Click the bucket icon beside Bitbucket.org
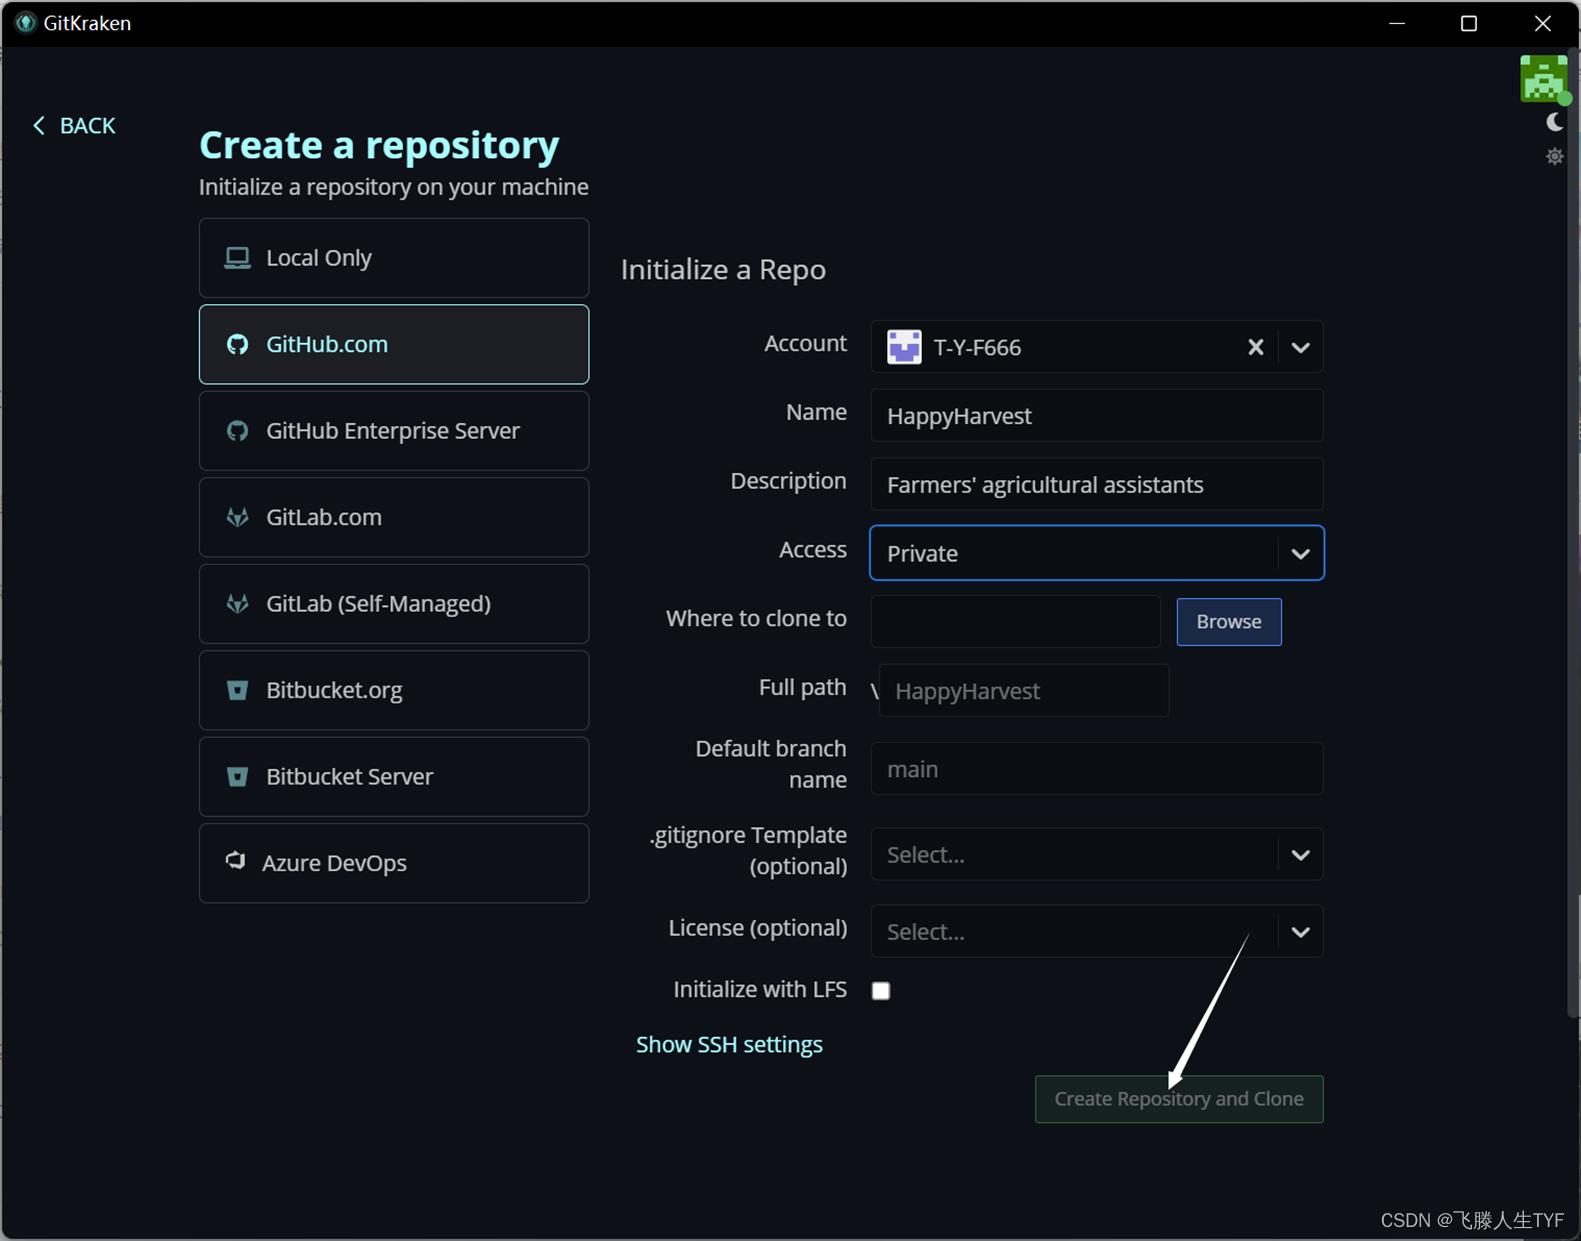Image resolution: width=1581 pixels, height=1241 pixels. pyautogui.click(x=237, y=690)
